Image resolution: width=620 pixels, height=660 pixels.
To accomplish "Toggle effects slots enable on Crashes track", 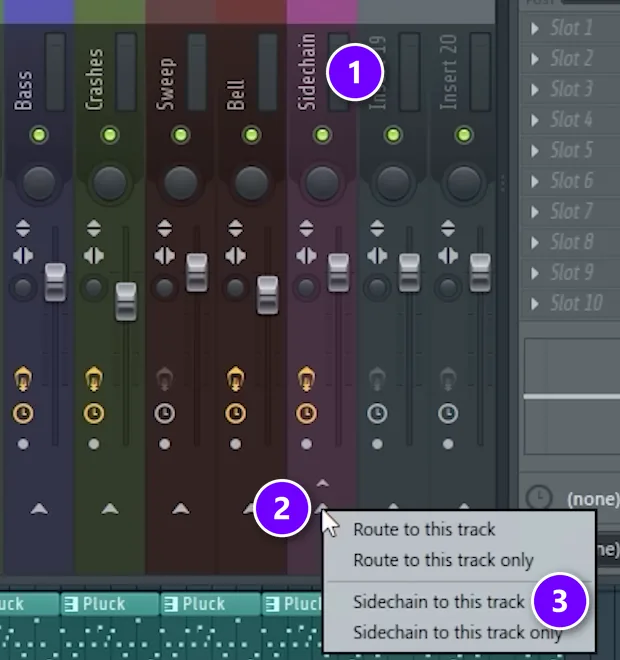I will pos(93,379).
